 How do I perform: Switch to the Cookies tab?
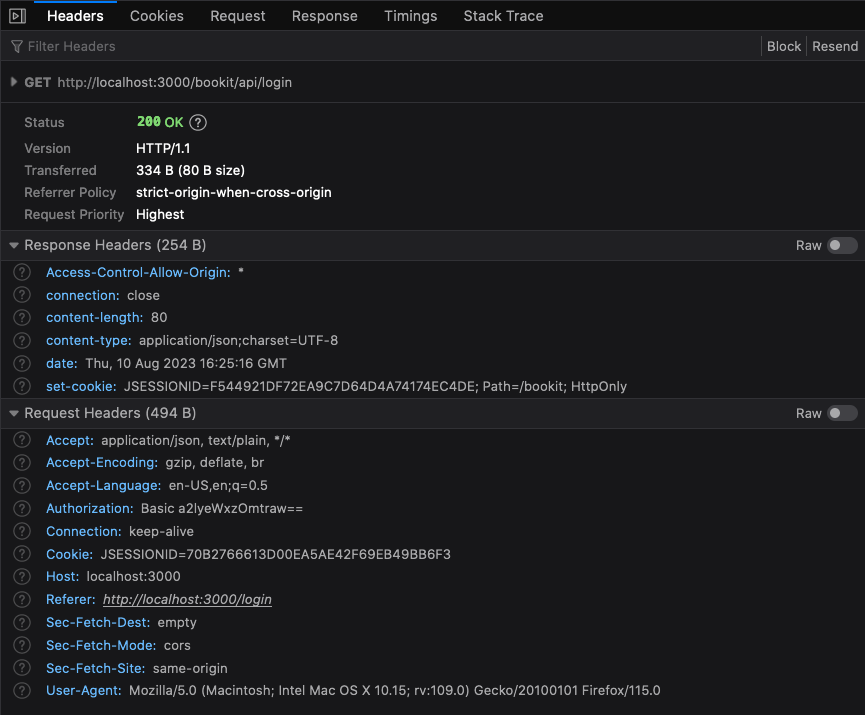click(x=155, y=15)
